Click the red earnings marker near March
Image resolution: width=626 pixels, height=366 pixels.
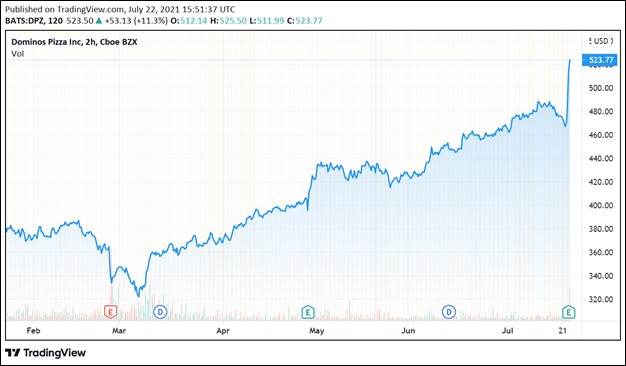click(x=111, y=312)
